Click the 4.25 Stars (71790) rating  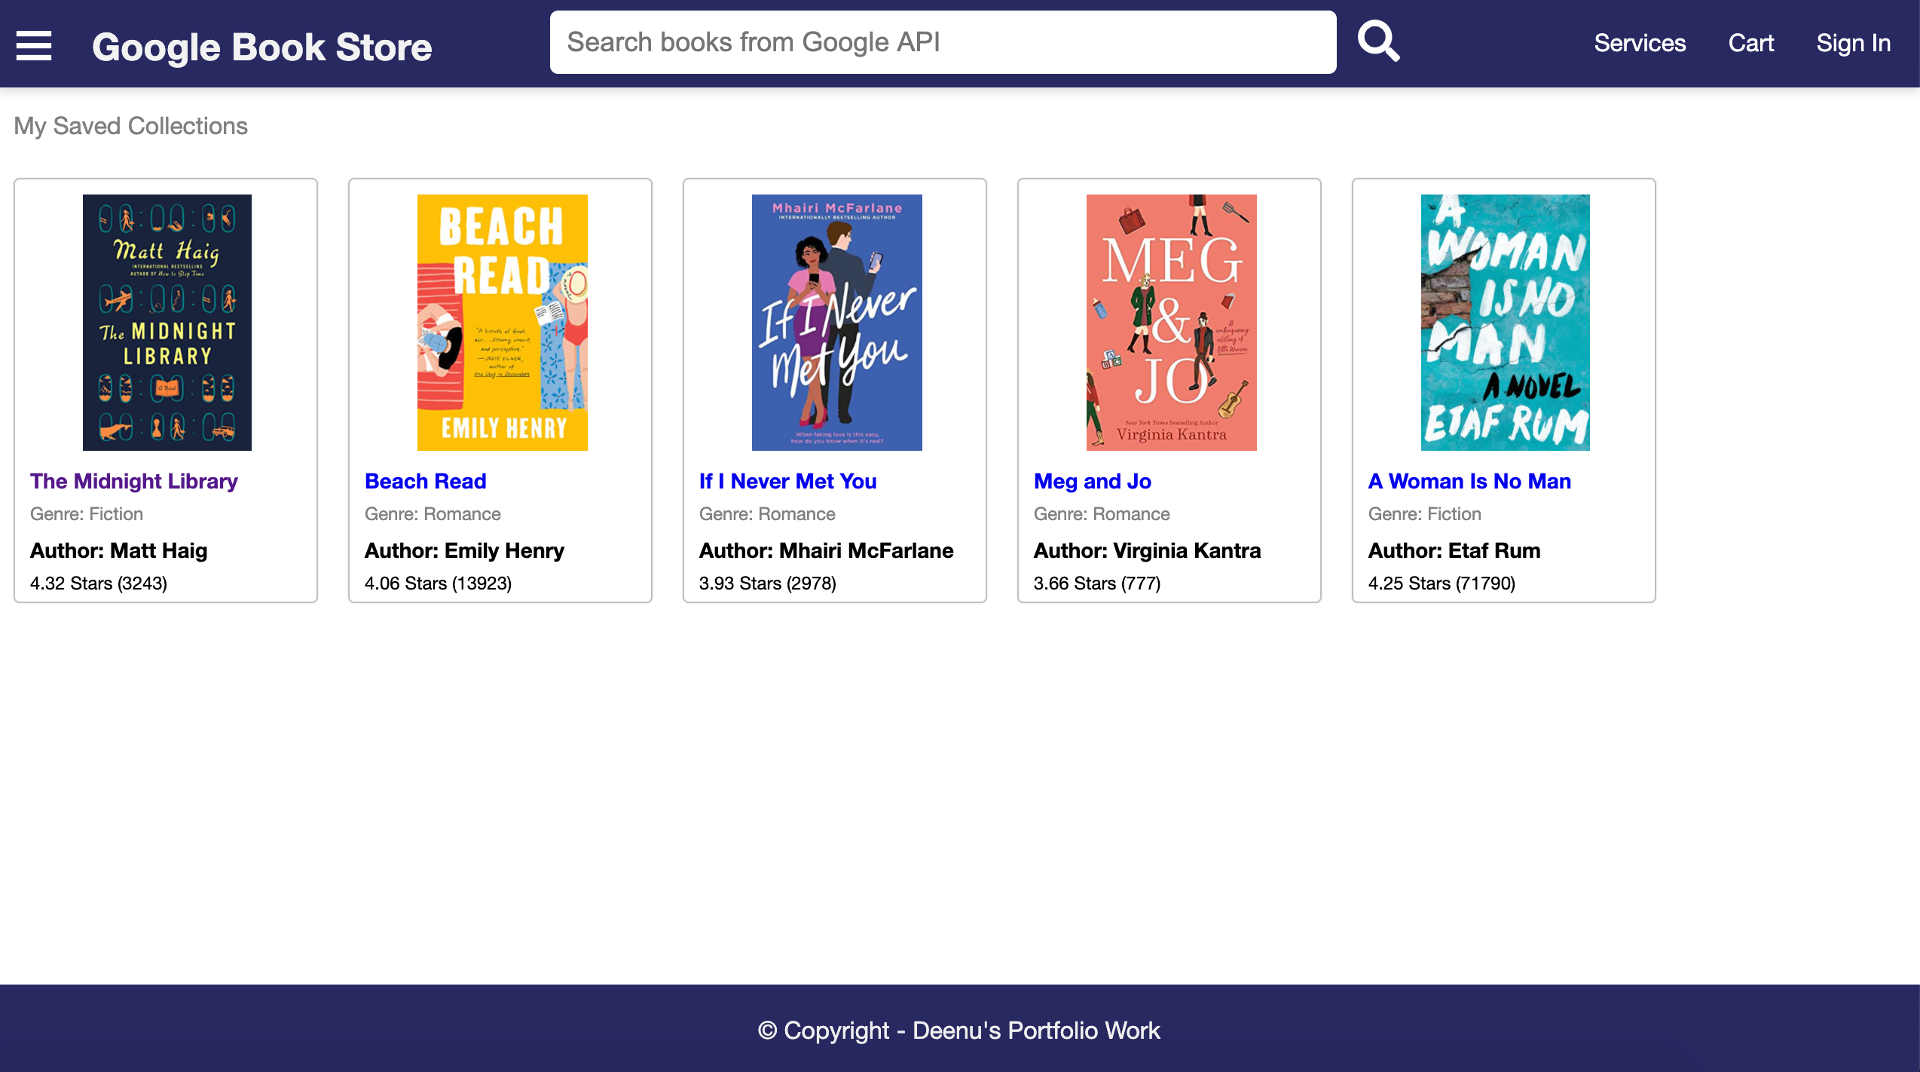(1442, 583)
